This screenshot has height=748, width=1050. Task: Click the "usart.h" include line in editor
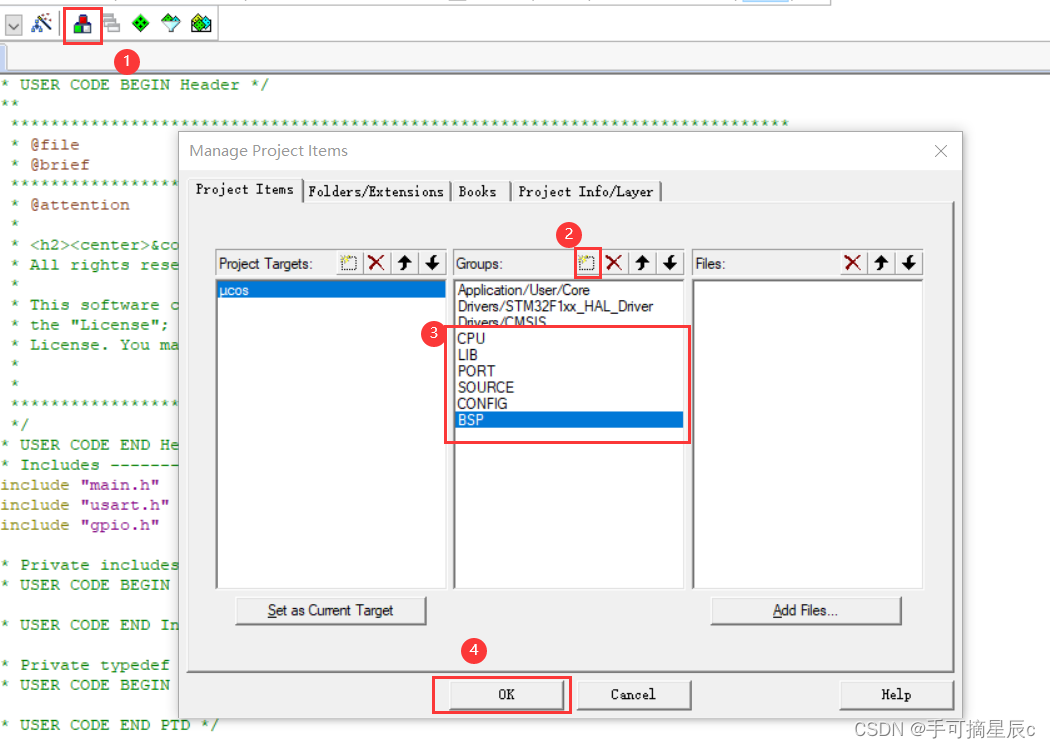click(84, 504)
